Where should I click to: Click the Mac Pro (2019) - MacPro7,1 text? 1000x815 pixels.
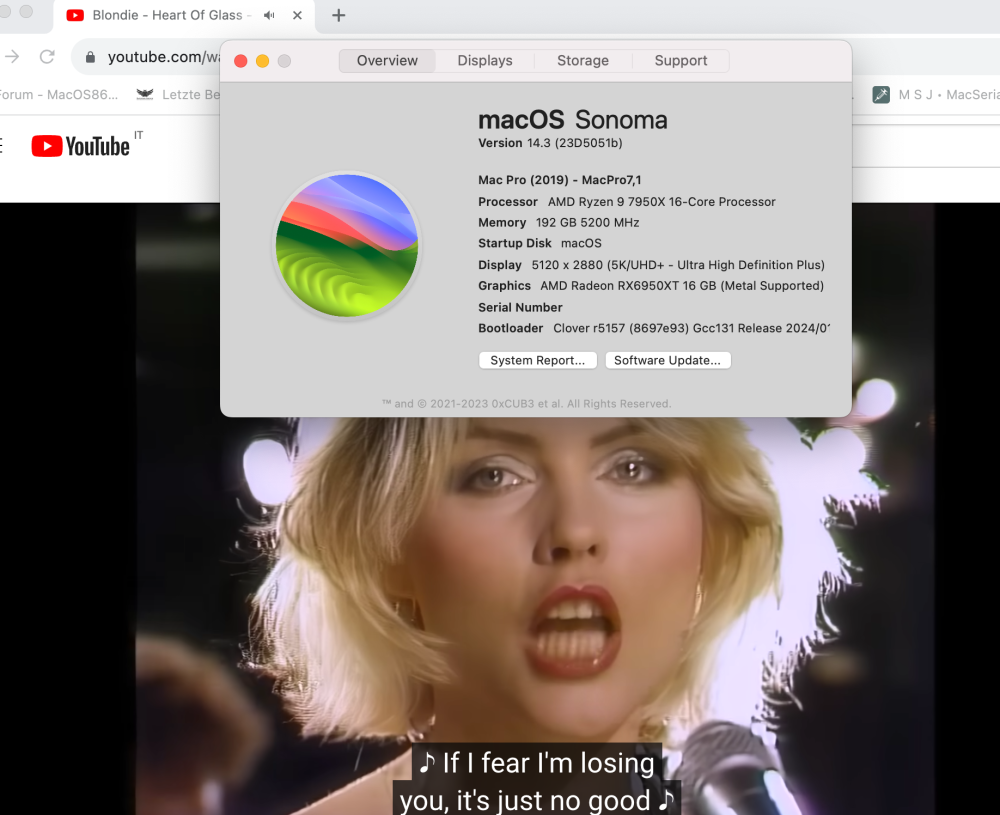tap(560, 180)
